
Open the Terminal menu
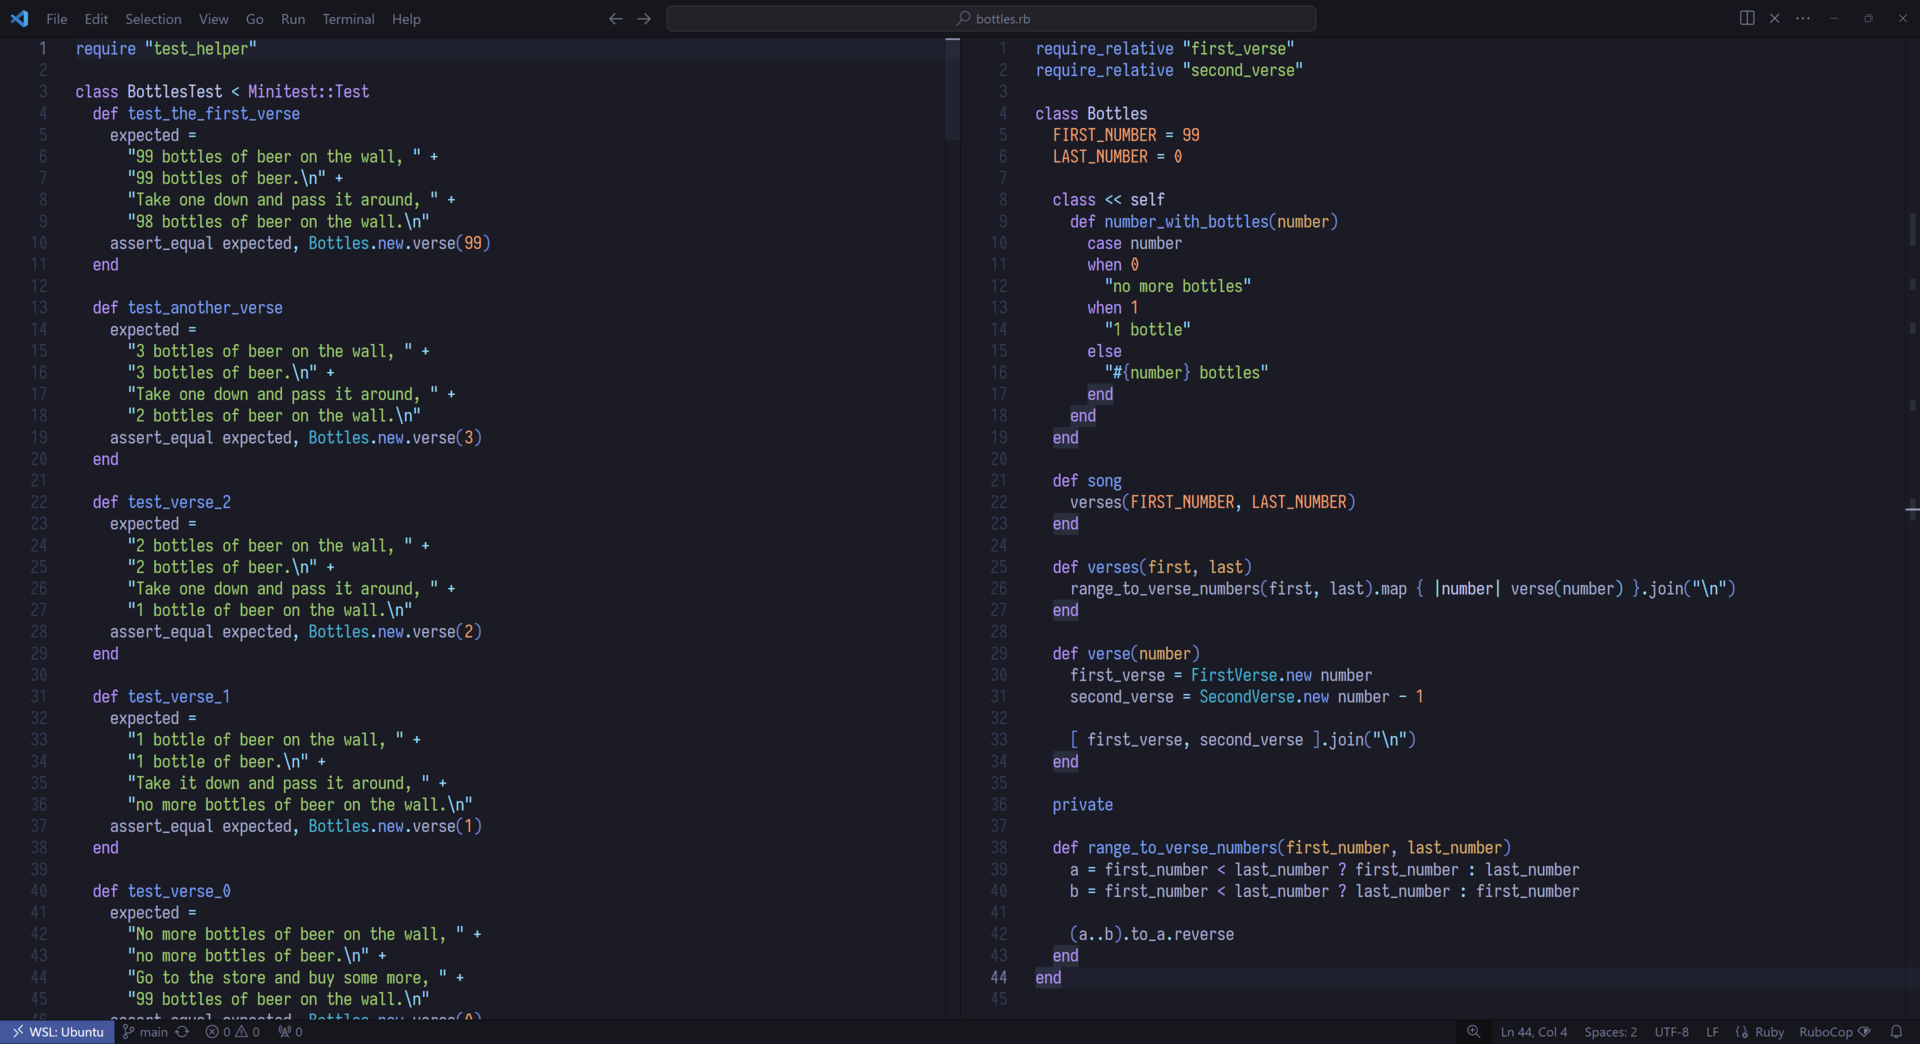(348, 19)
